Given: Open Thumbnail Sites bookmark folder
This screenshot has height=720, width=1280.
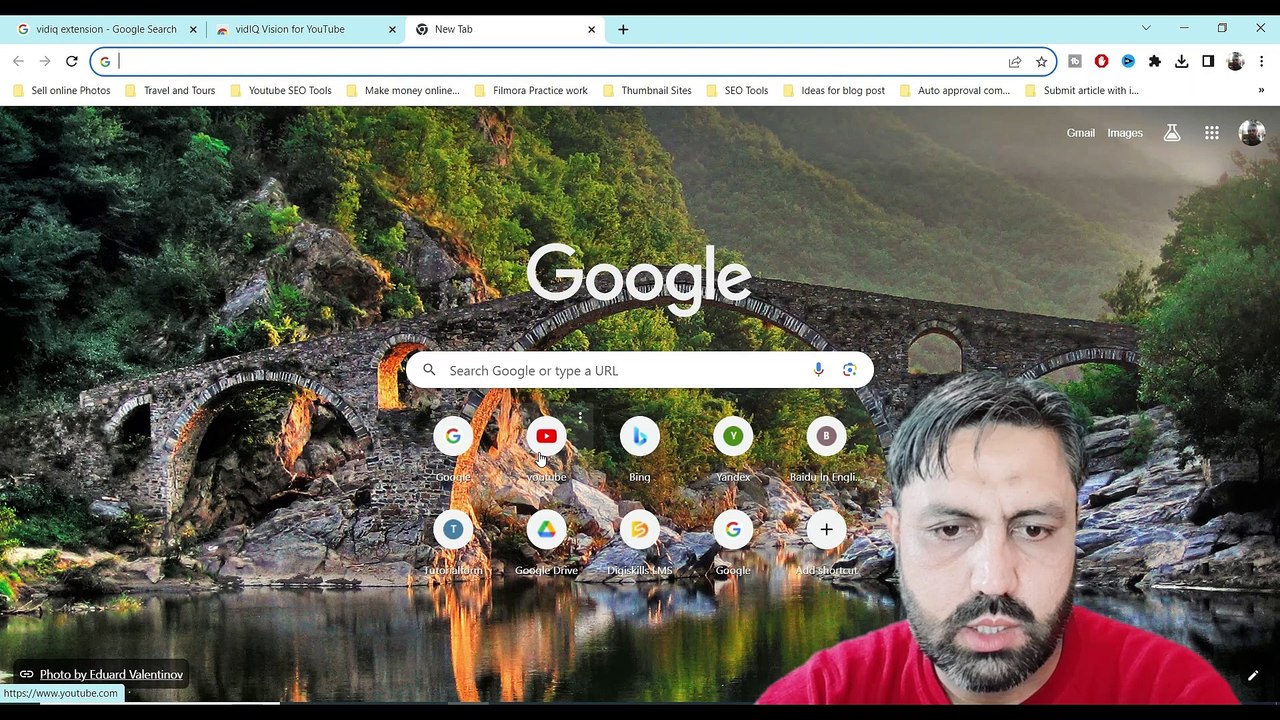Looking at the screenshot, I should pos(646,90).
